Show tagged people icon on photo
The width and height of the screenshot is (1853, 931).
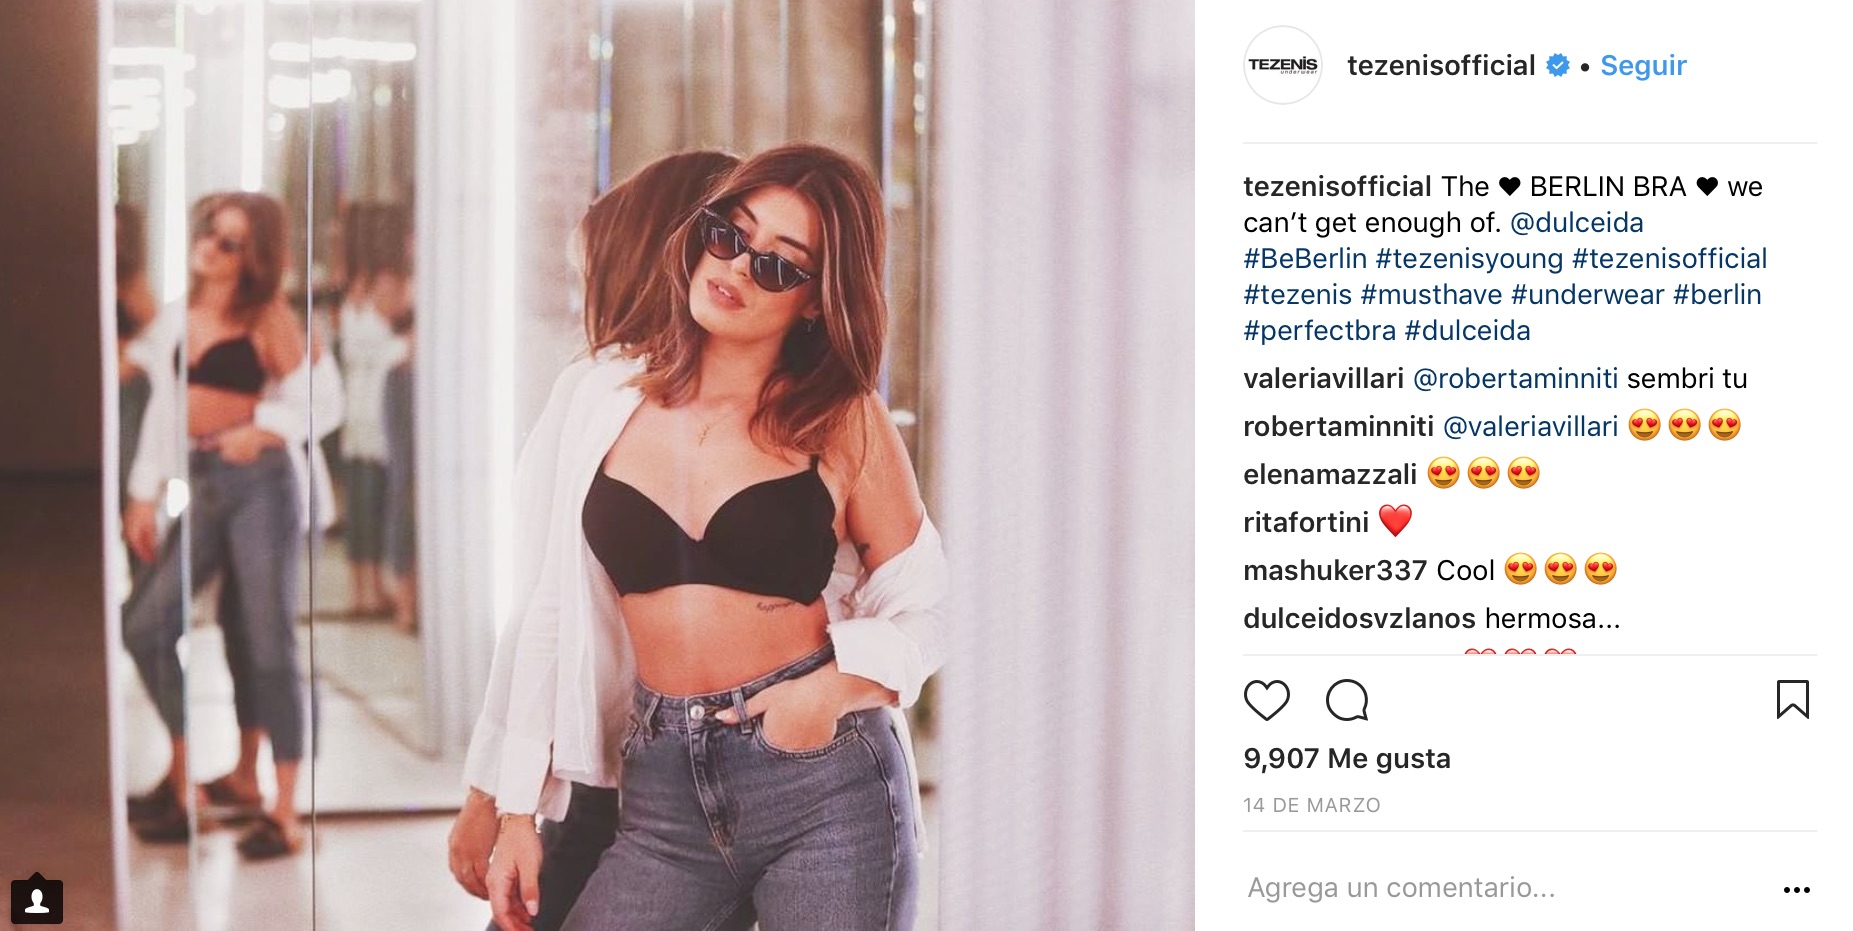click(37, 901)
